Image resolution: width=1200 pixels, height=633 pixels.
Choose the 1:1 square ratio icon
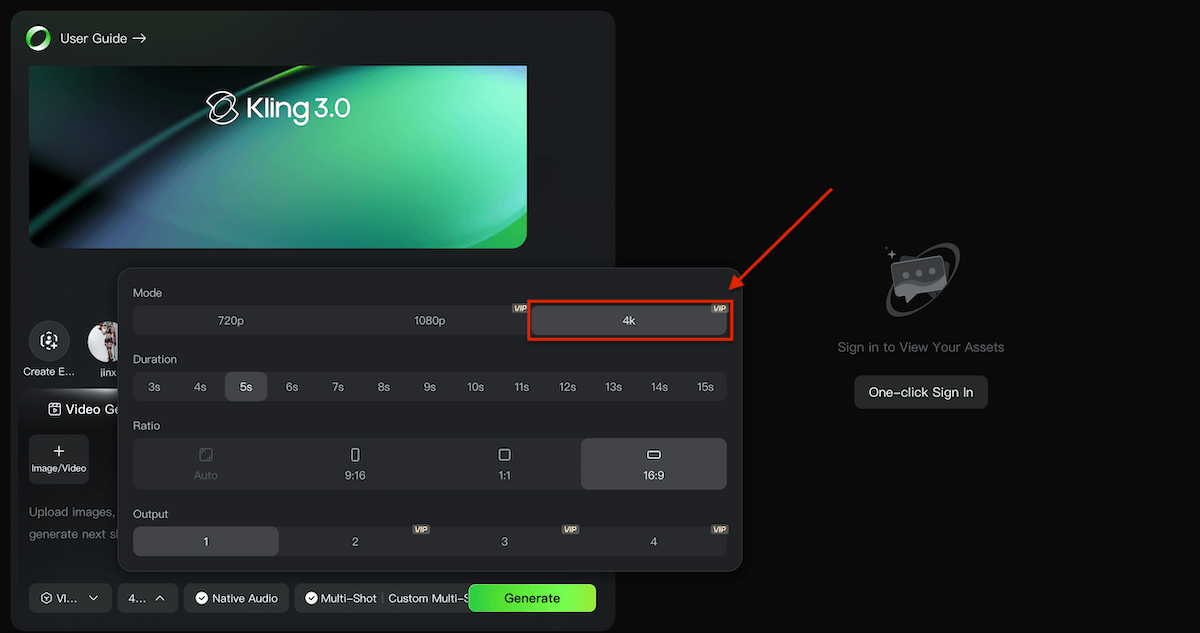click(504, 455)
